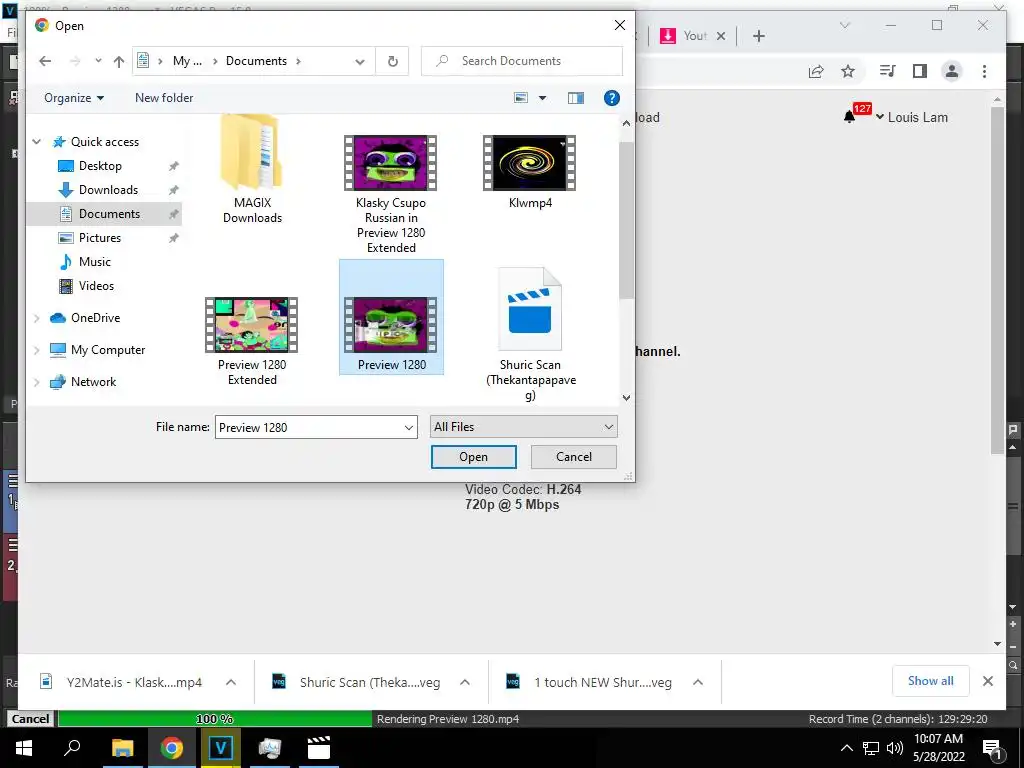Share this page icon in Chrome
Image resolution: width=1024 pixels, height=768 pixels.
tap(816, 71)
